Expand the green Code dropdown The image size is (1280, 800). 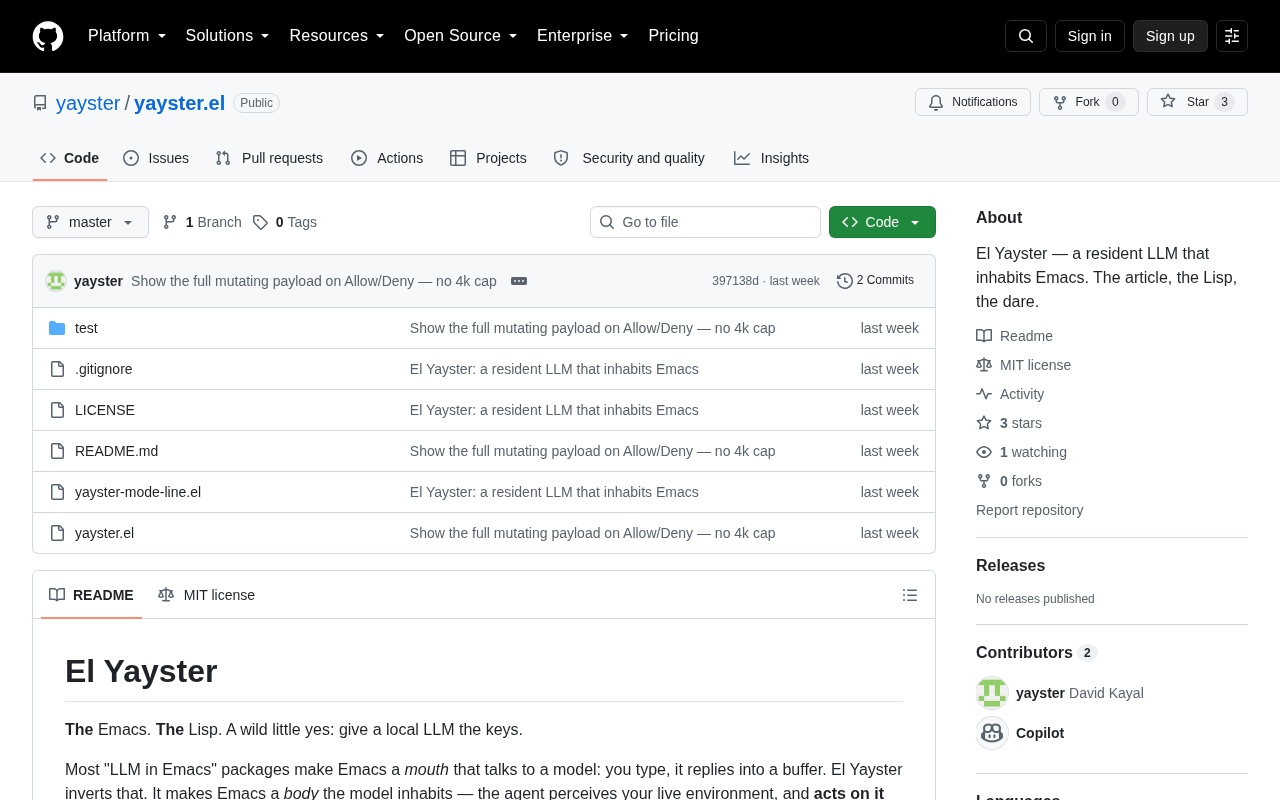(882, 222)
